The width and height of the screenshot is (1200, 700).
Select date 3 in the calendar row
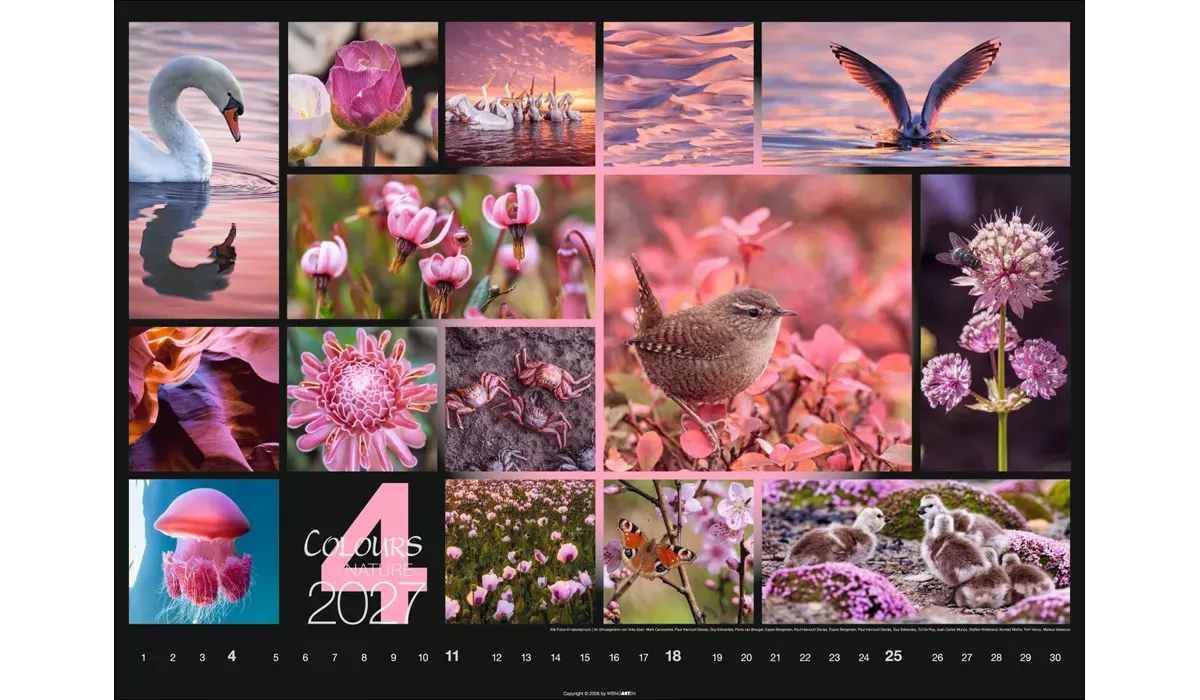pyautogui.click(x=202, y=657)
